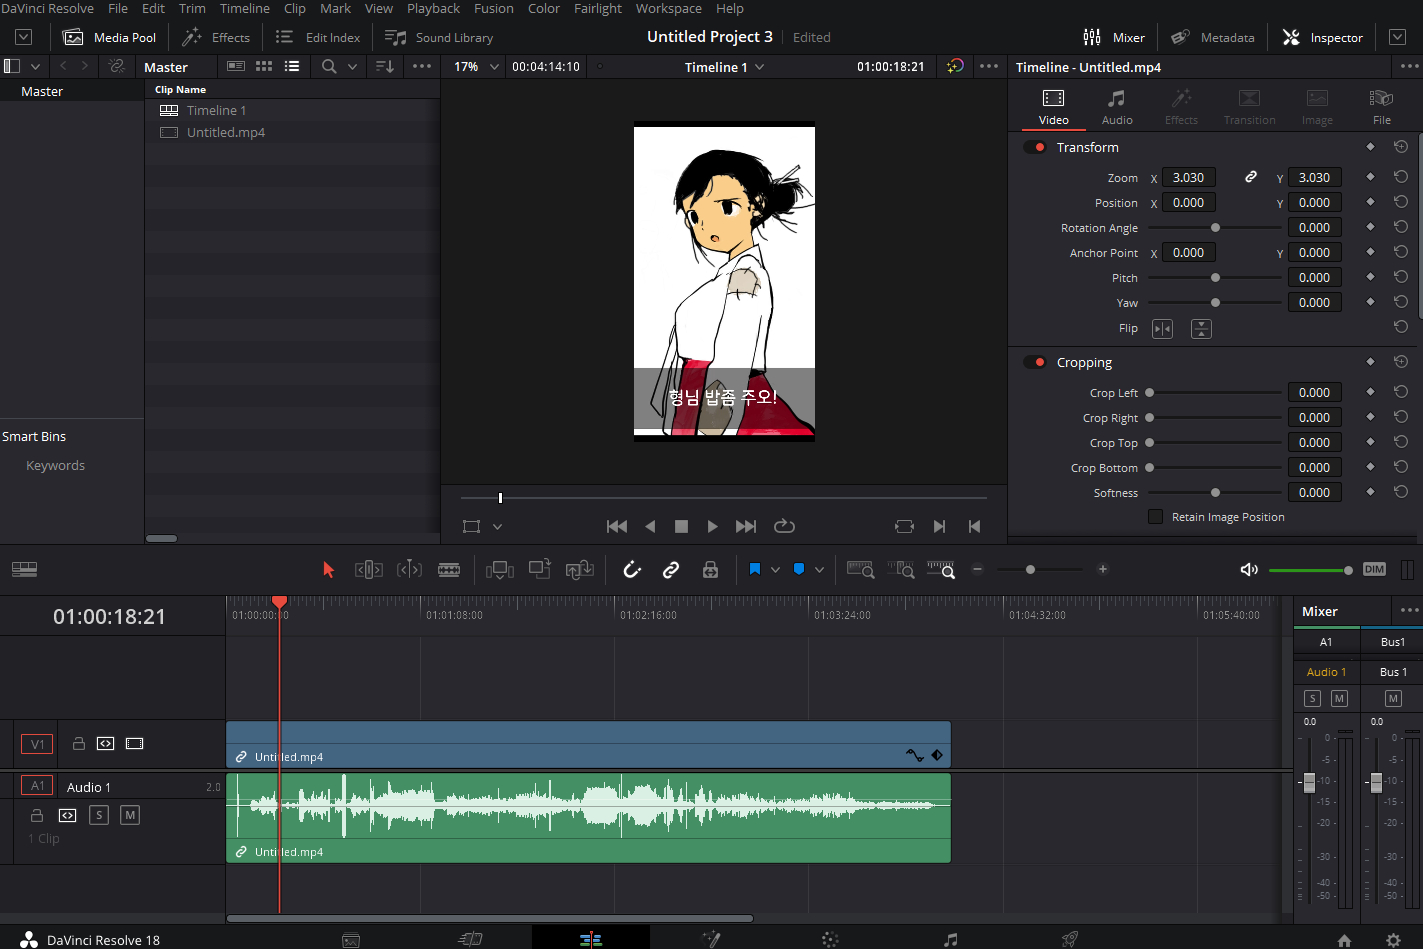
Task: Solo the Audio 1 track header
Action: click(98, 815)
